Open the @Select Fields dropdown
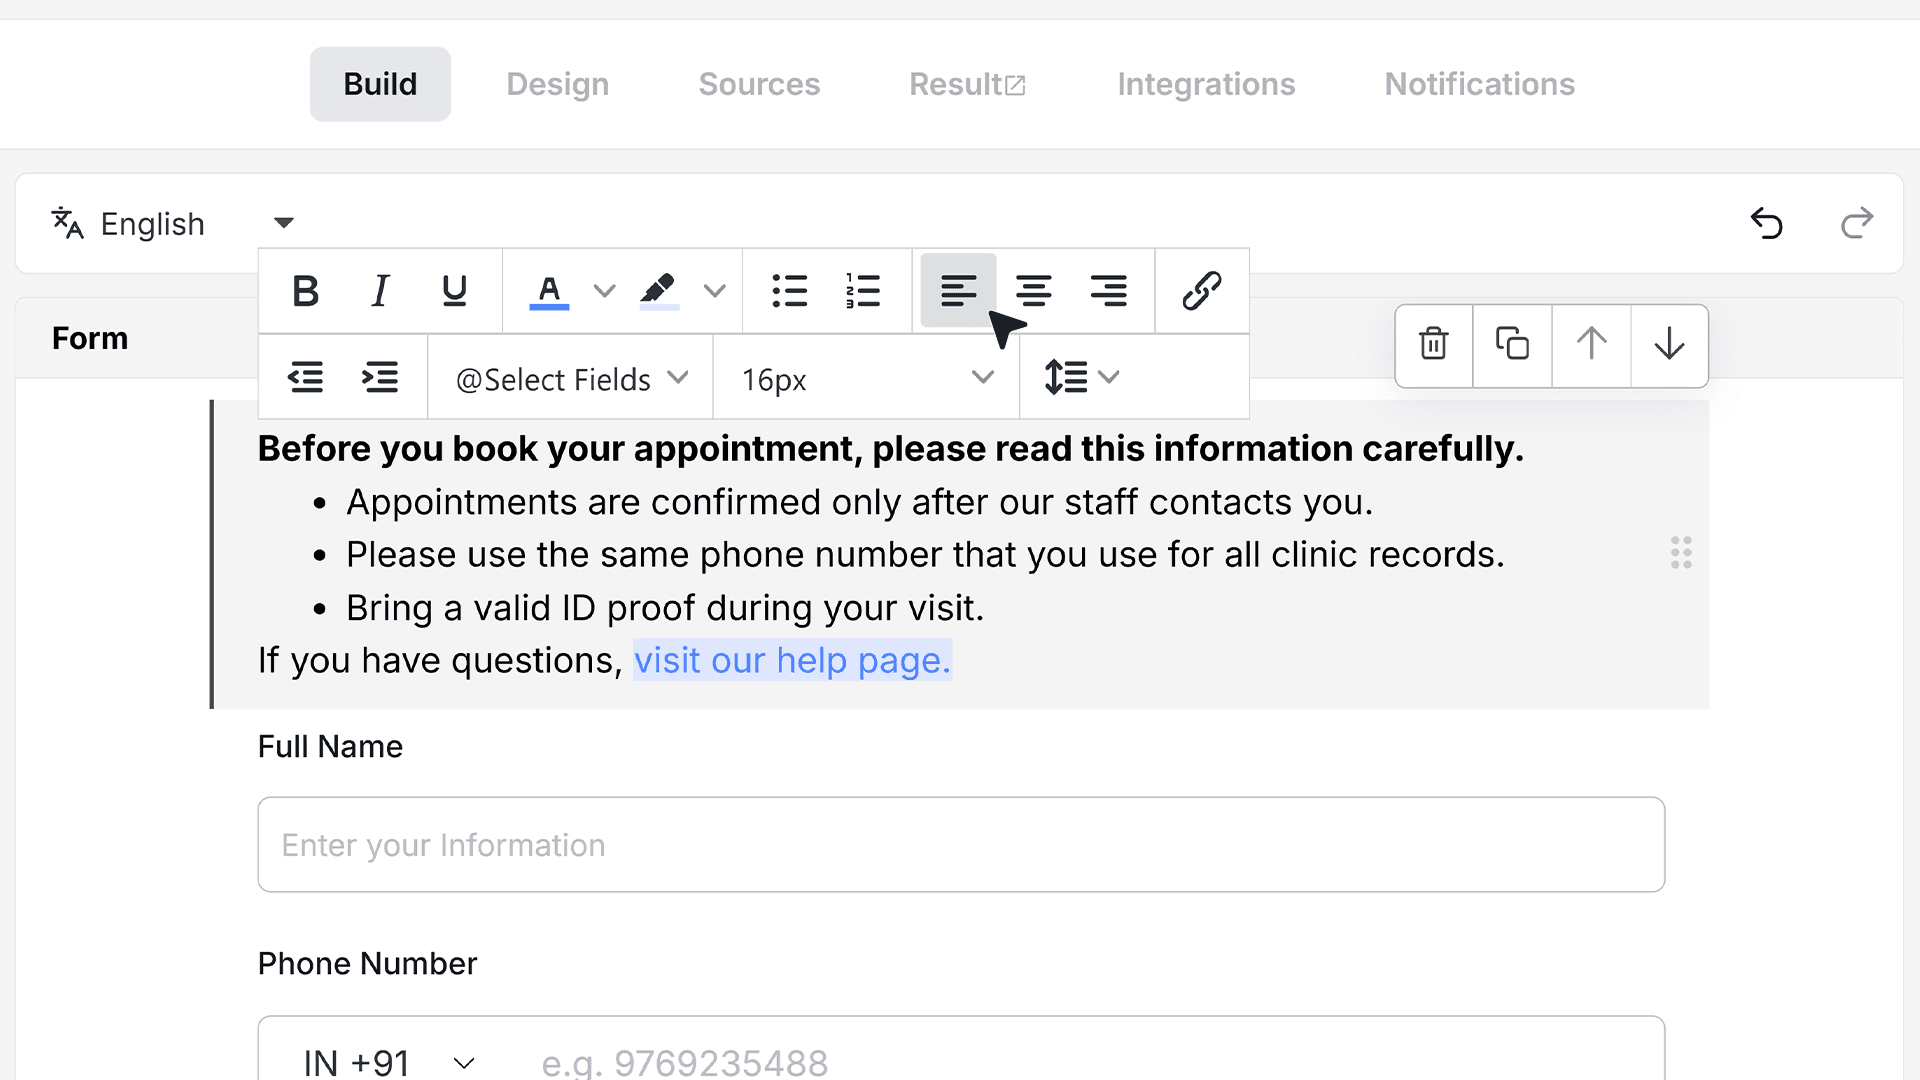 571,379
